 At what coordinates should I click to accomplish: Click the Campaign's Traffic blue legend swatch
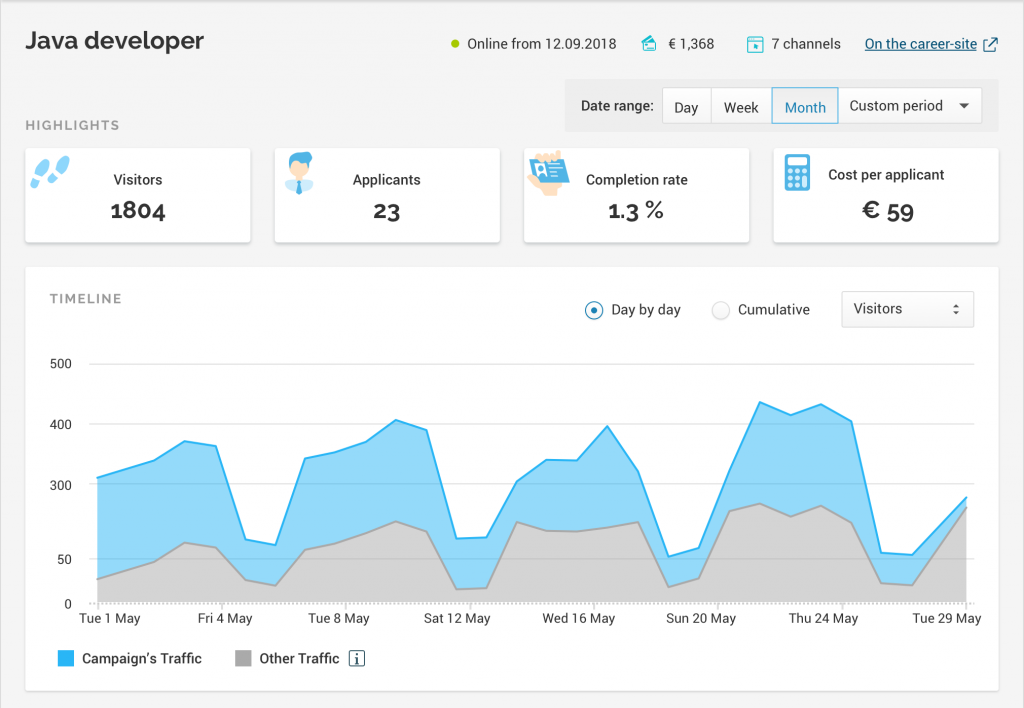[x=66, y=658]
